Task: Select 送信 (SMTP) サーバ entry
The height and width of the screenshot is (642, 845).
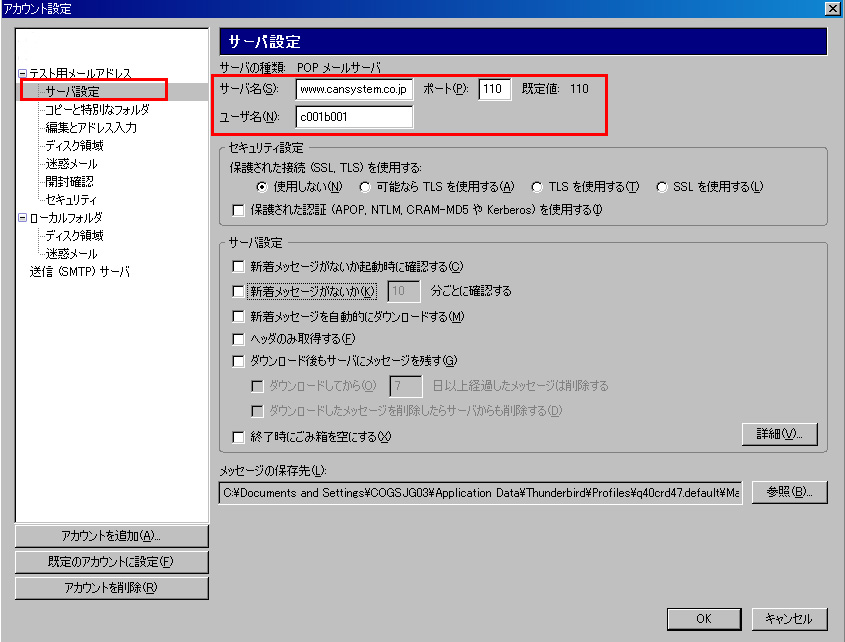Action: click(x=80, y=271)
